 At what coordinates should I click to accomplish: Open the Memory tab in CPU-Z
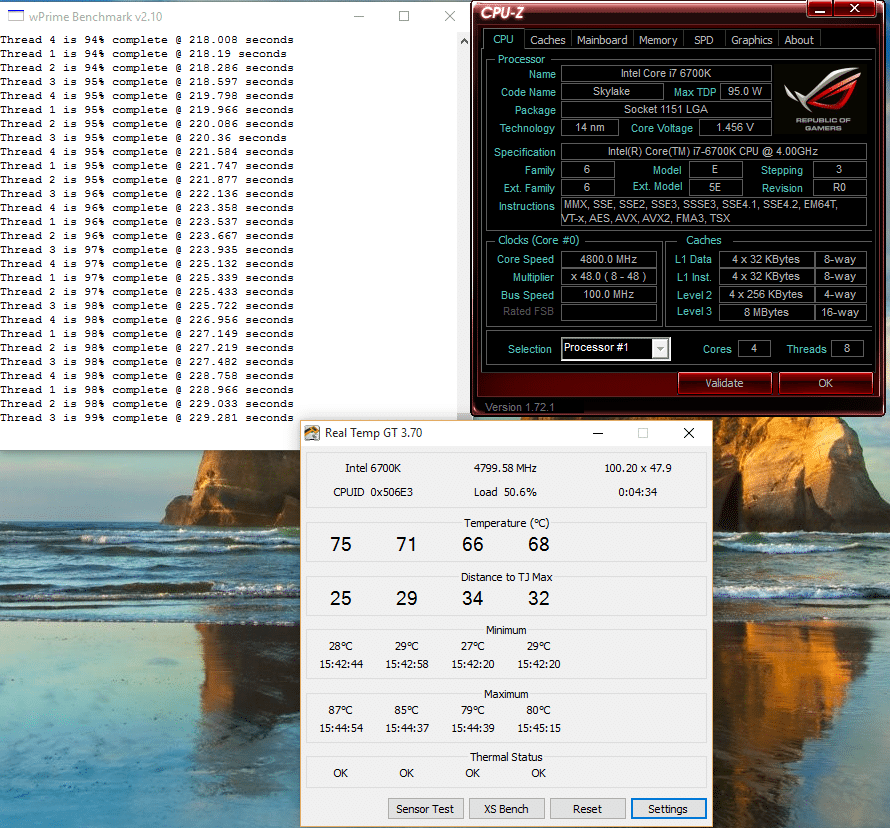658,40
